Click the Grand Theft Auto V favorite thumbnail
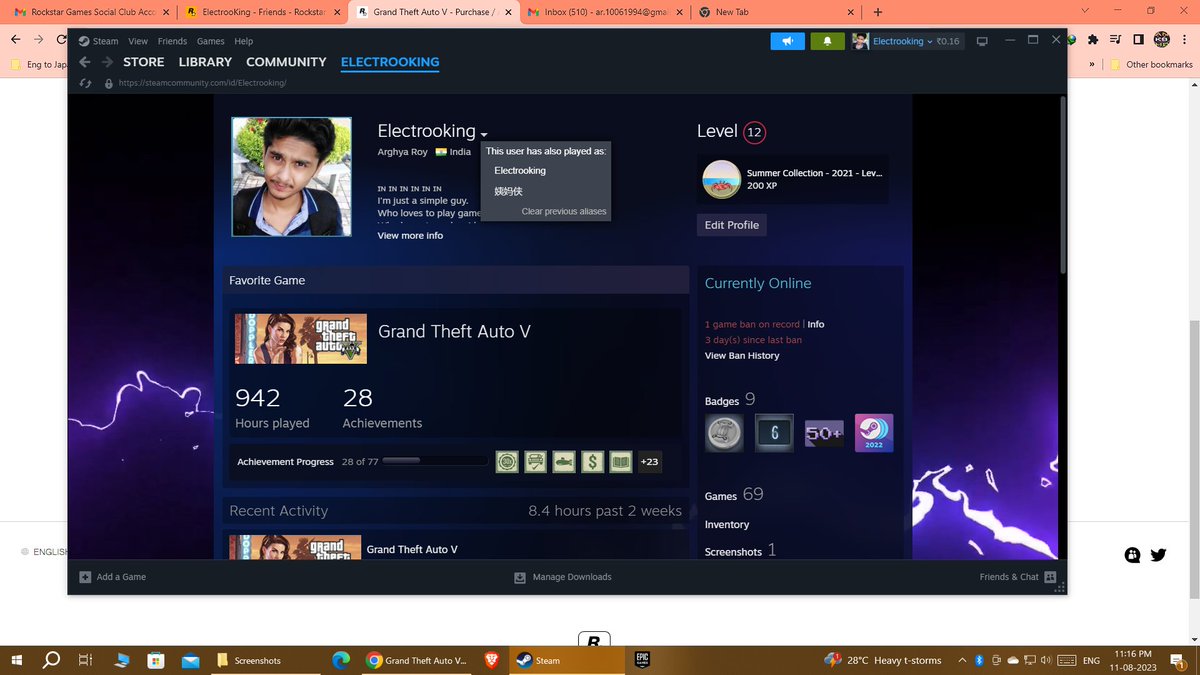Viewport: 1200px width, 675px height. [300, 338]
